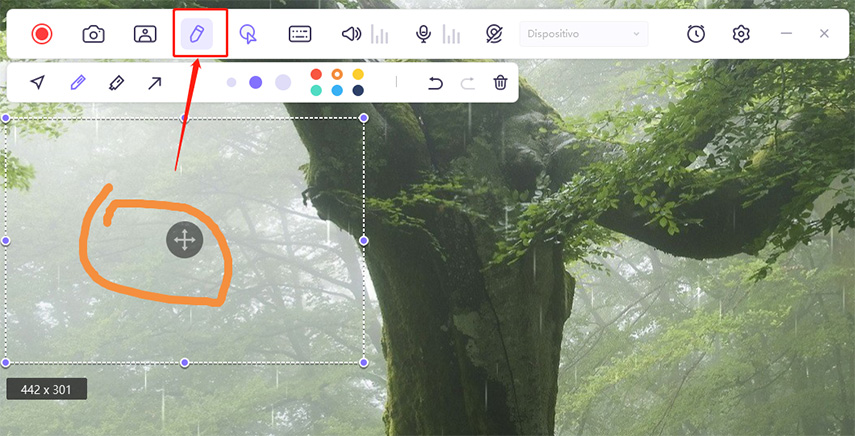Redo the annotation stroke

click(x=467, y=83)
